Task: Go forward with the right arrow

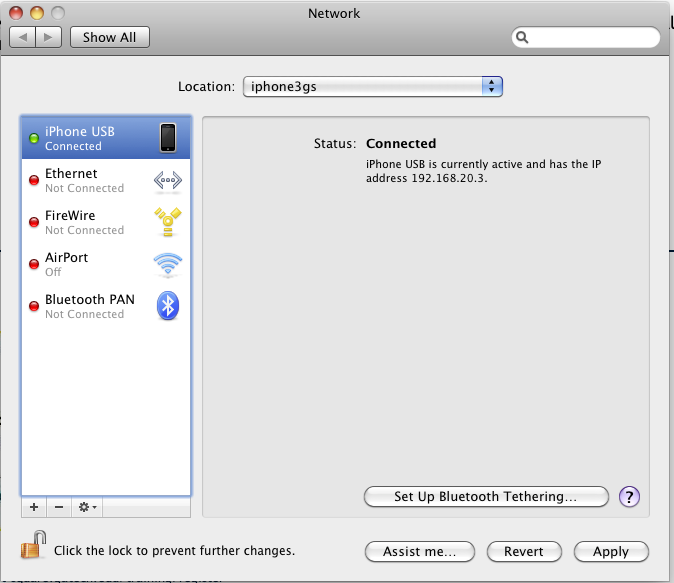Action: pyautogui.click(x=49, y=37)
